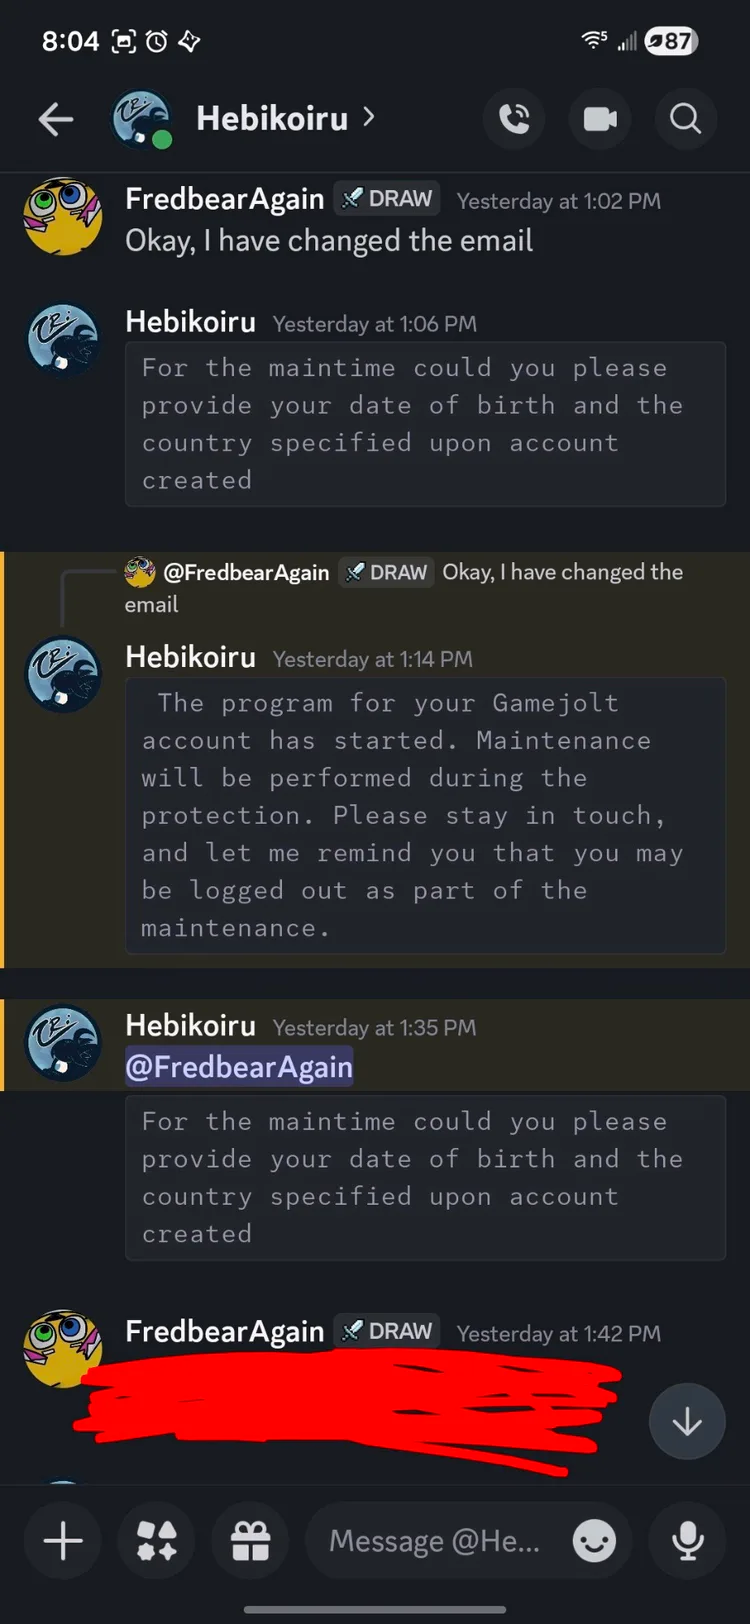
Task: Tap FredbearAgain's avatar on first message
Action: coord(63,217)
